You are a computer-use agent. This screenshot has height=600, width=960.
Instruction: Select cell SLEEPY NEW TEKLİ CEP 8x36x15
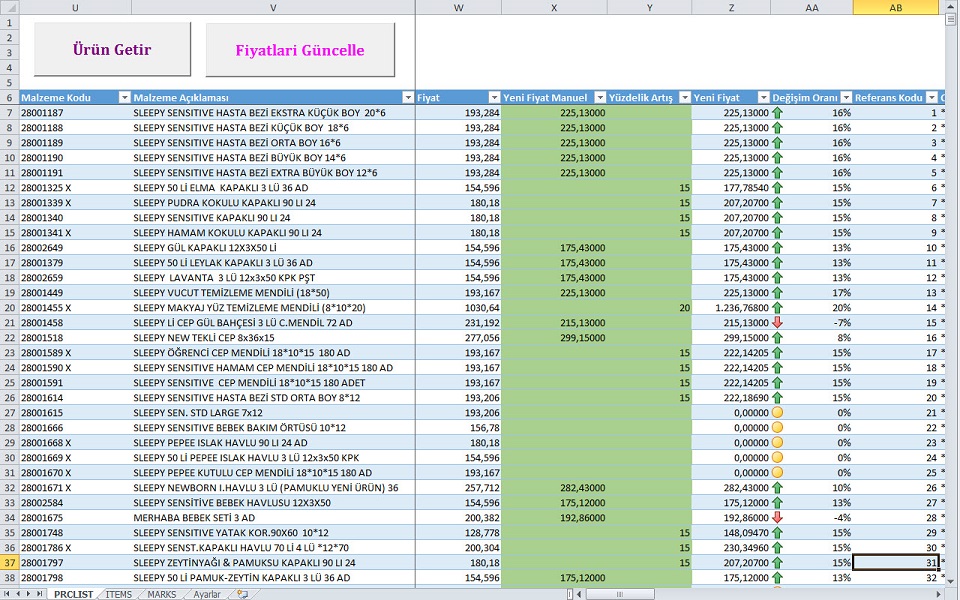[x=273, y=337]
